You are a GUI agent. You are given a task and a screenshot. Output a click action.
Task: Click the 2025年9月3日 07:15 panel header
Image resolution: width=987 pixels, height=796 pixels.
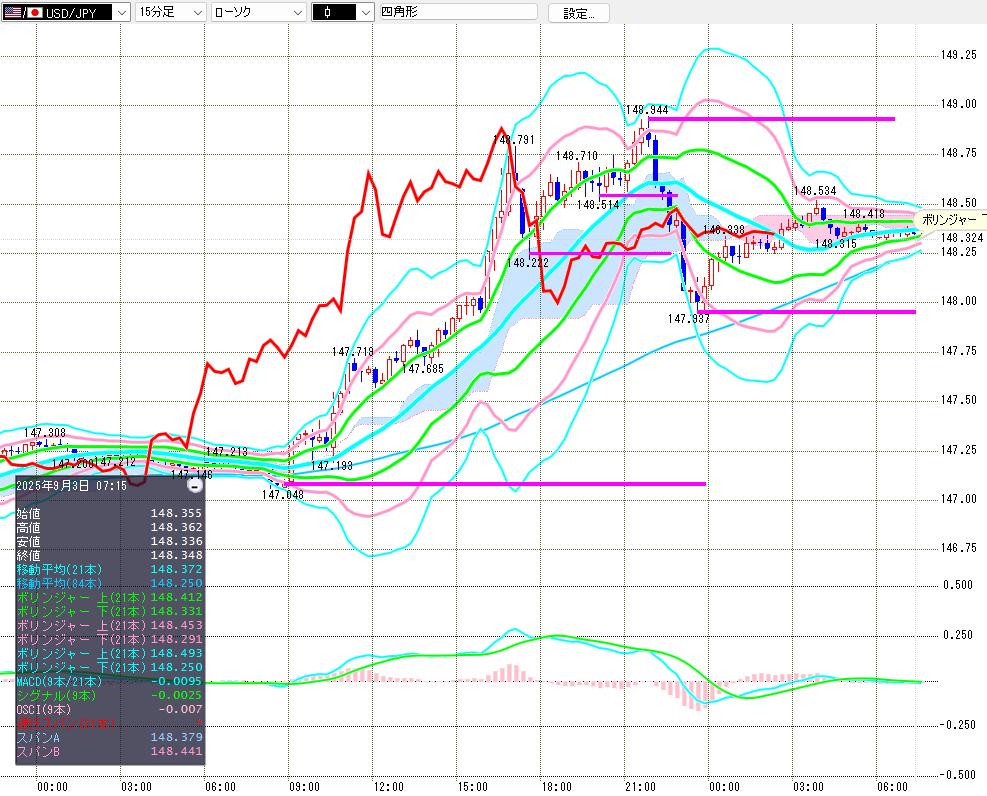point(71,486)
